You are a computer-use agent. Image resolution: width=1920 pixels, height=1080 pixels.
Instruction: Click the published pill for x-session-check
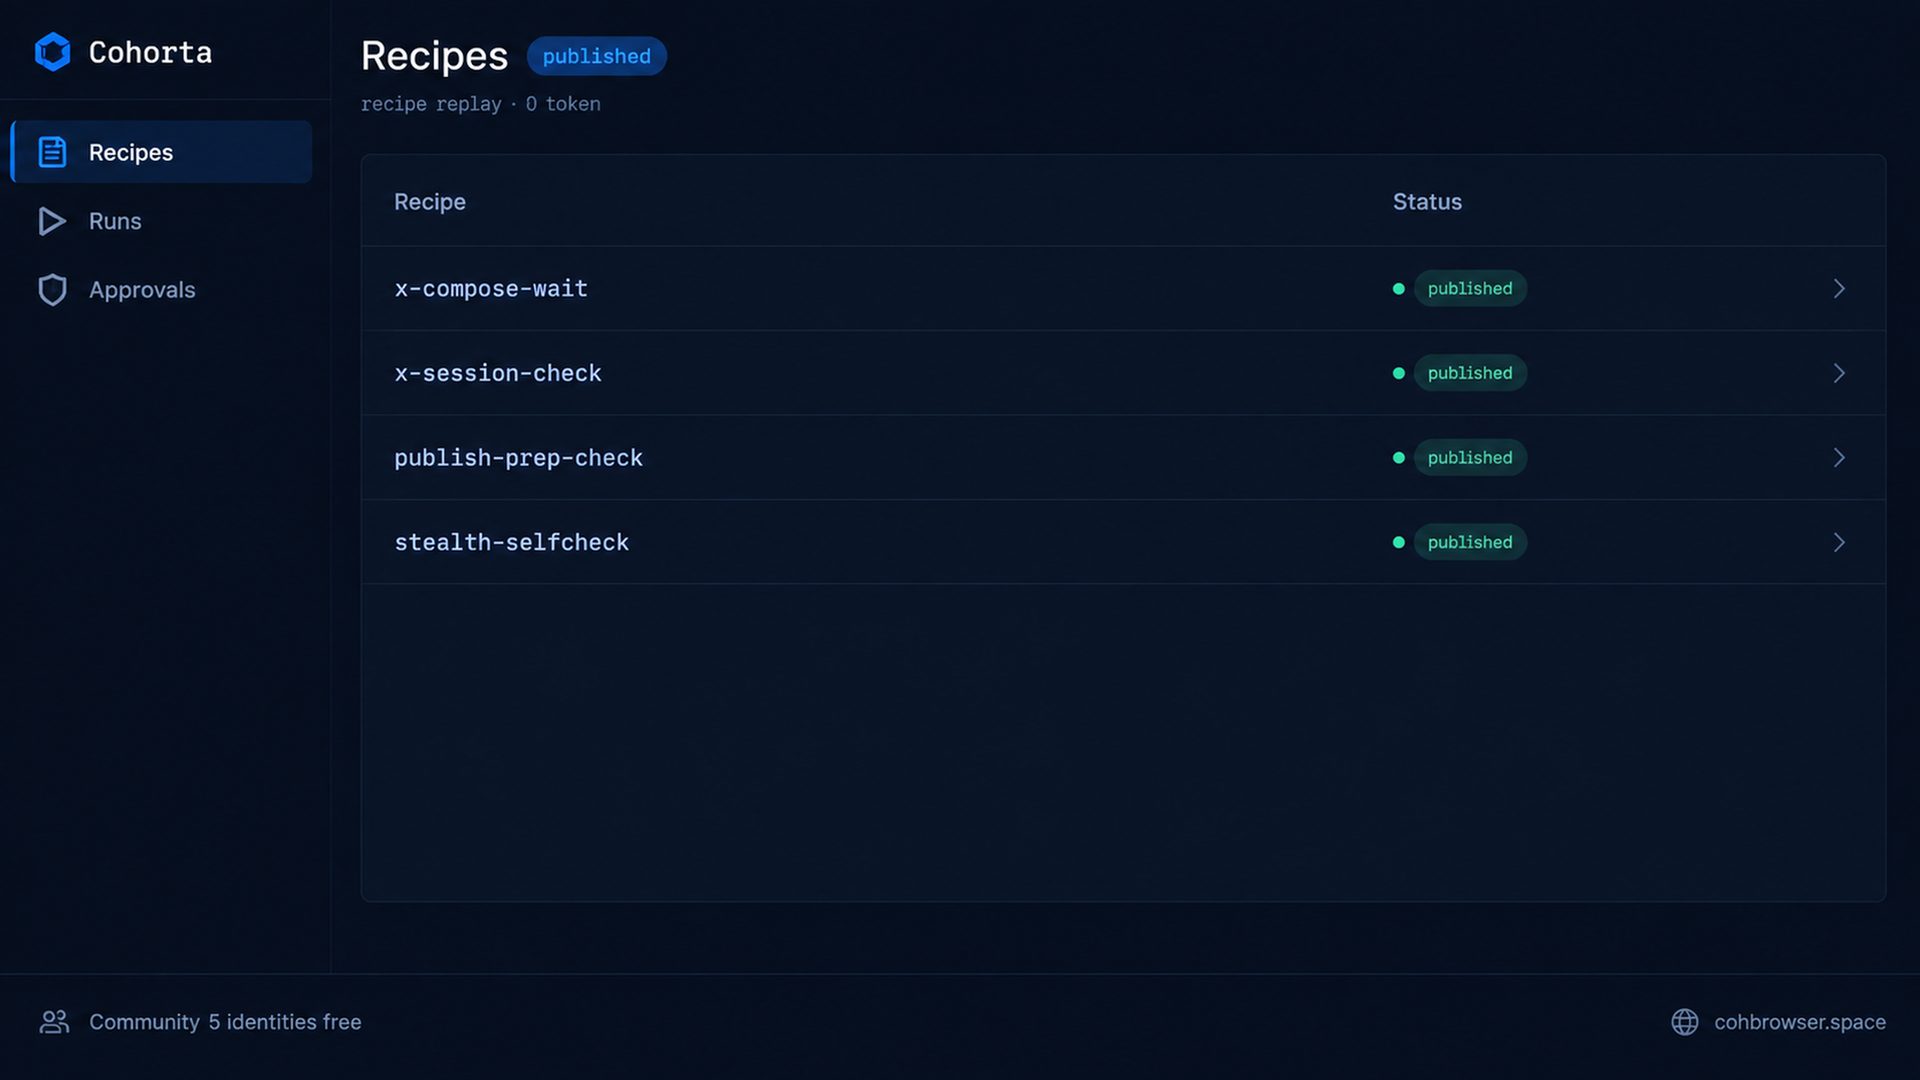tap(1470, 373)
